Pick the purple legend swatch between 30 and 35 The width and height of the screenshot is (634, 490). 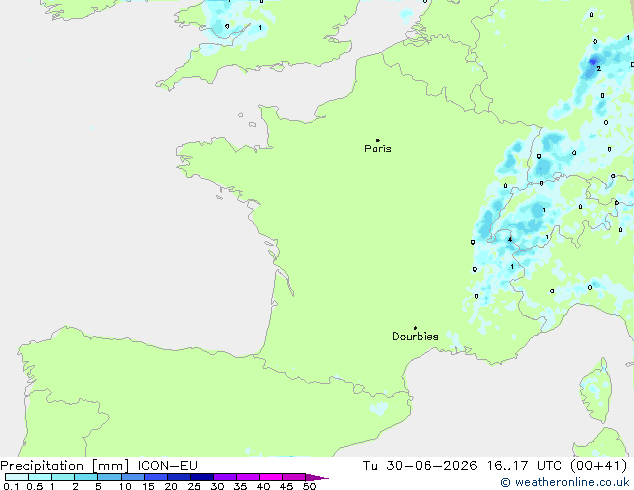(x=225, y=477)
